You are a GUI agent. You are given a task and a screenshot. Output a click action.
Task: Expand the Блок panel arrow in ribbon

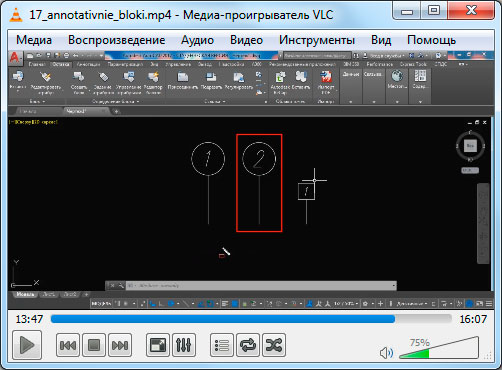(x=45, y=101)
